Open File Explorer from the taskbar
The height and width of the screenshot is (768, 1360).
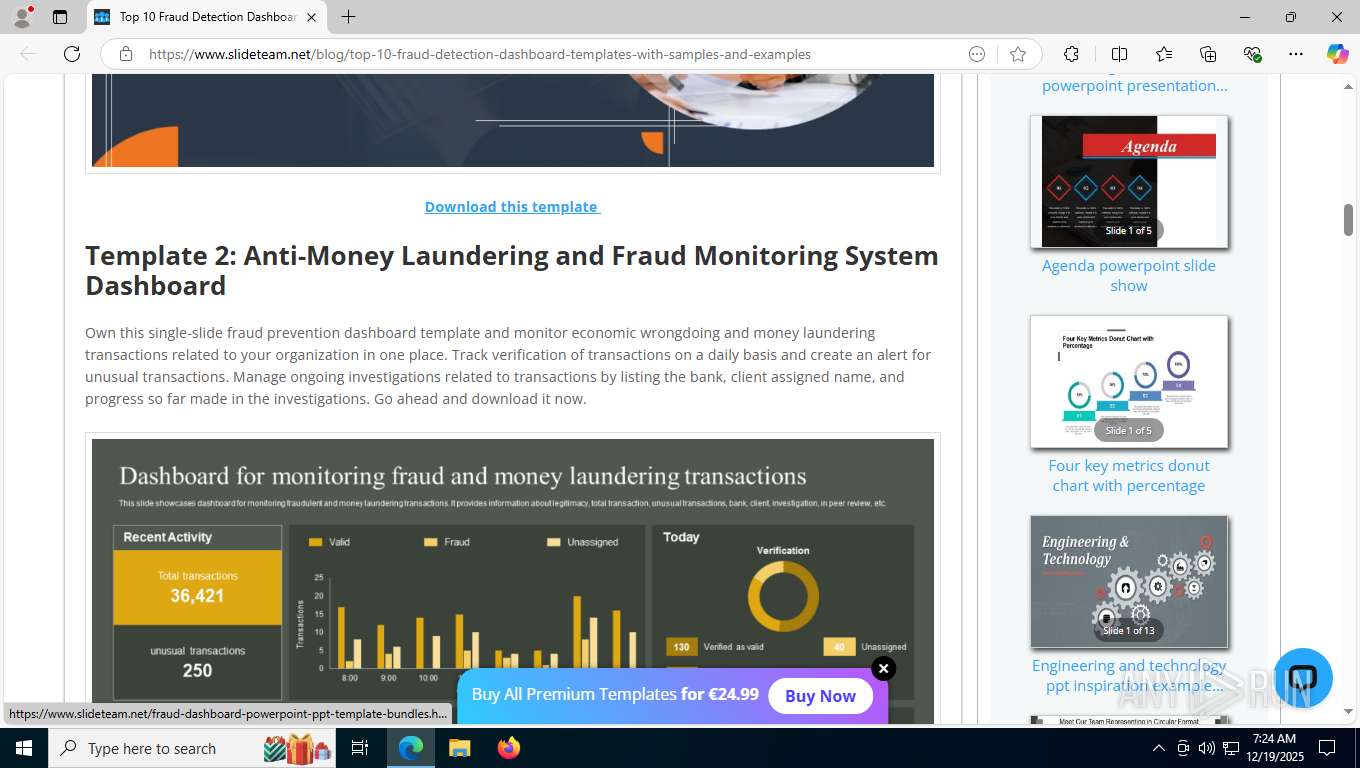point(459,748)
